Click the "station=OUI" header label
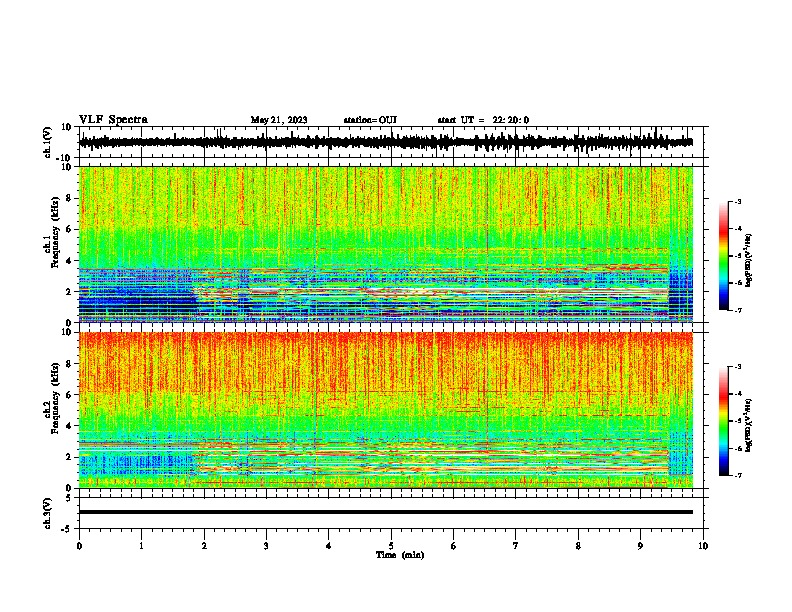This screenshot has width=792, height=612. tap(370, 120)
